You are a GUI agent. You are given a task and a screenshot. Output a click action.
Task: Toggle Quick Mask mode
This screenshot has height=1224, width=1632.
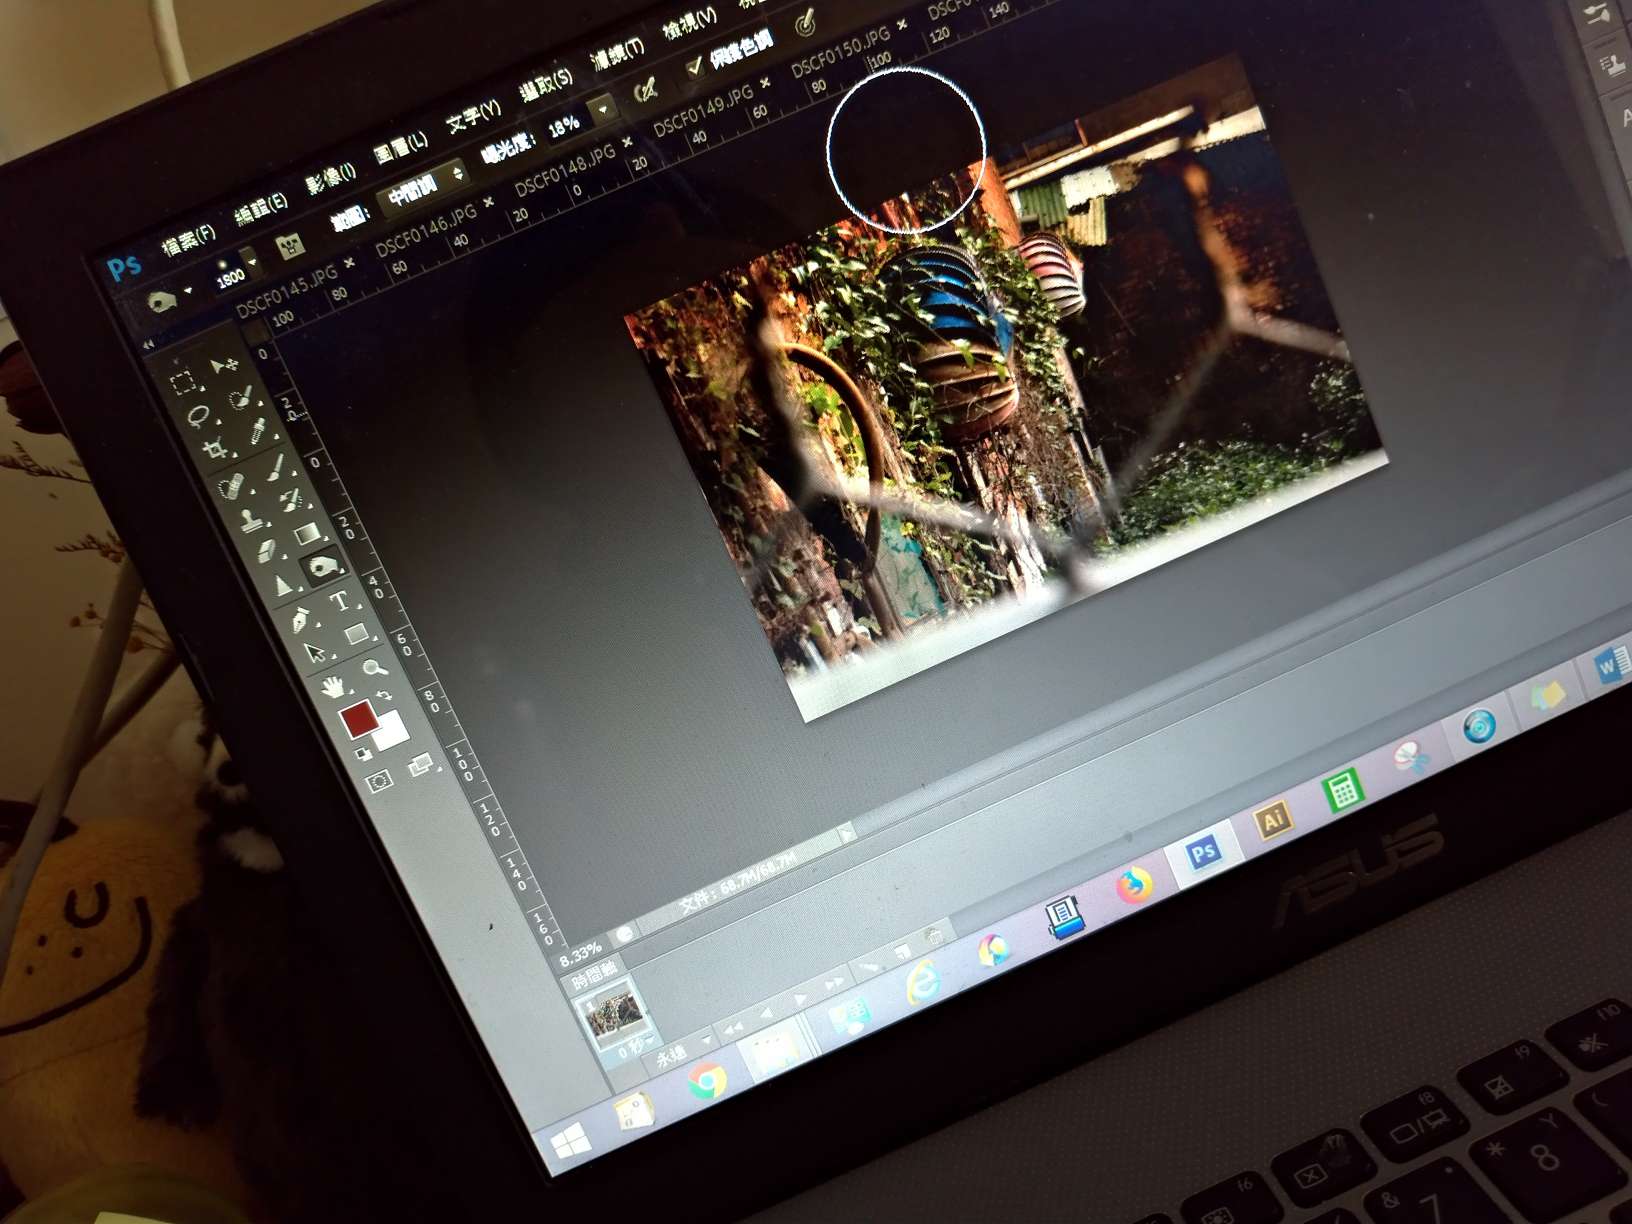[x=380, y=782]
